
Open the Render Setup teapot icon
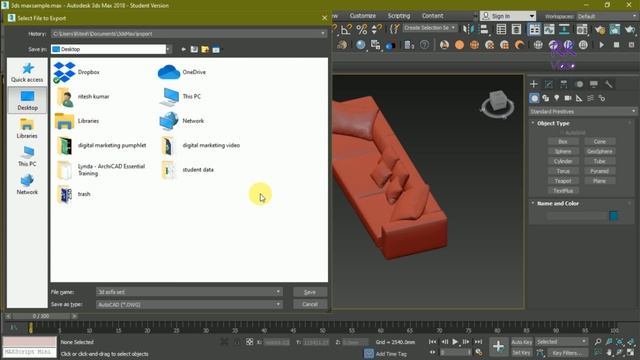pyautogui.click(x=599, y=29)
